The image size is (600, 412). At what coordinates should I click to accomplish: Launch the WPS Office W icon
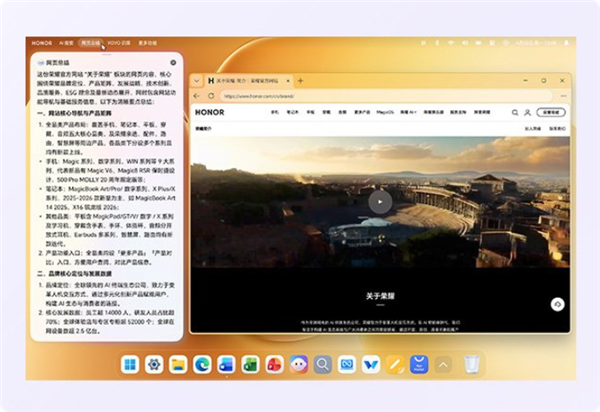[x=371, y=365]
